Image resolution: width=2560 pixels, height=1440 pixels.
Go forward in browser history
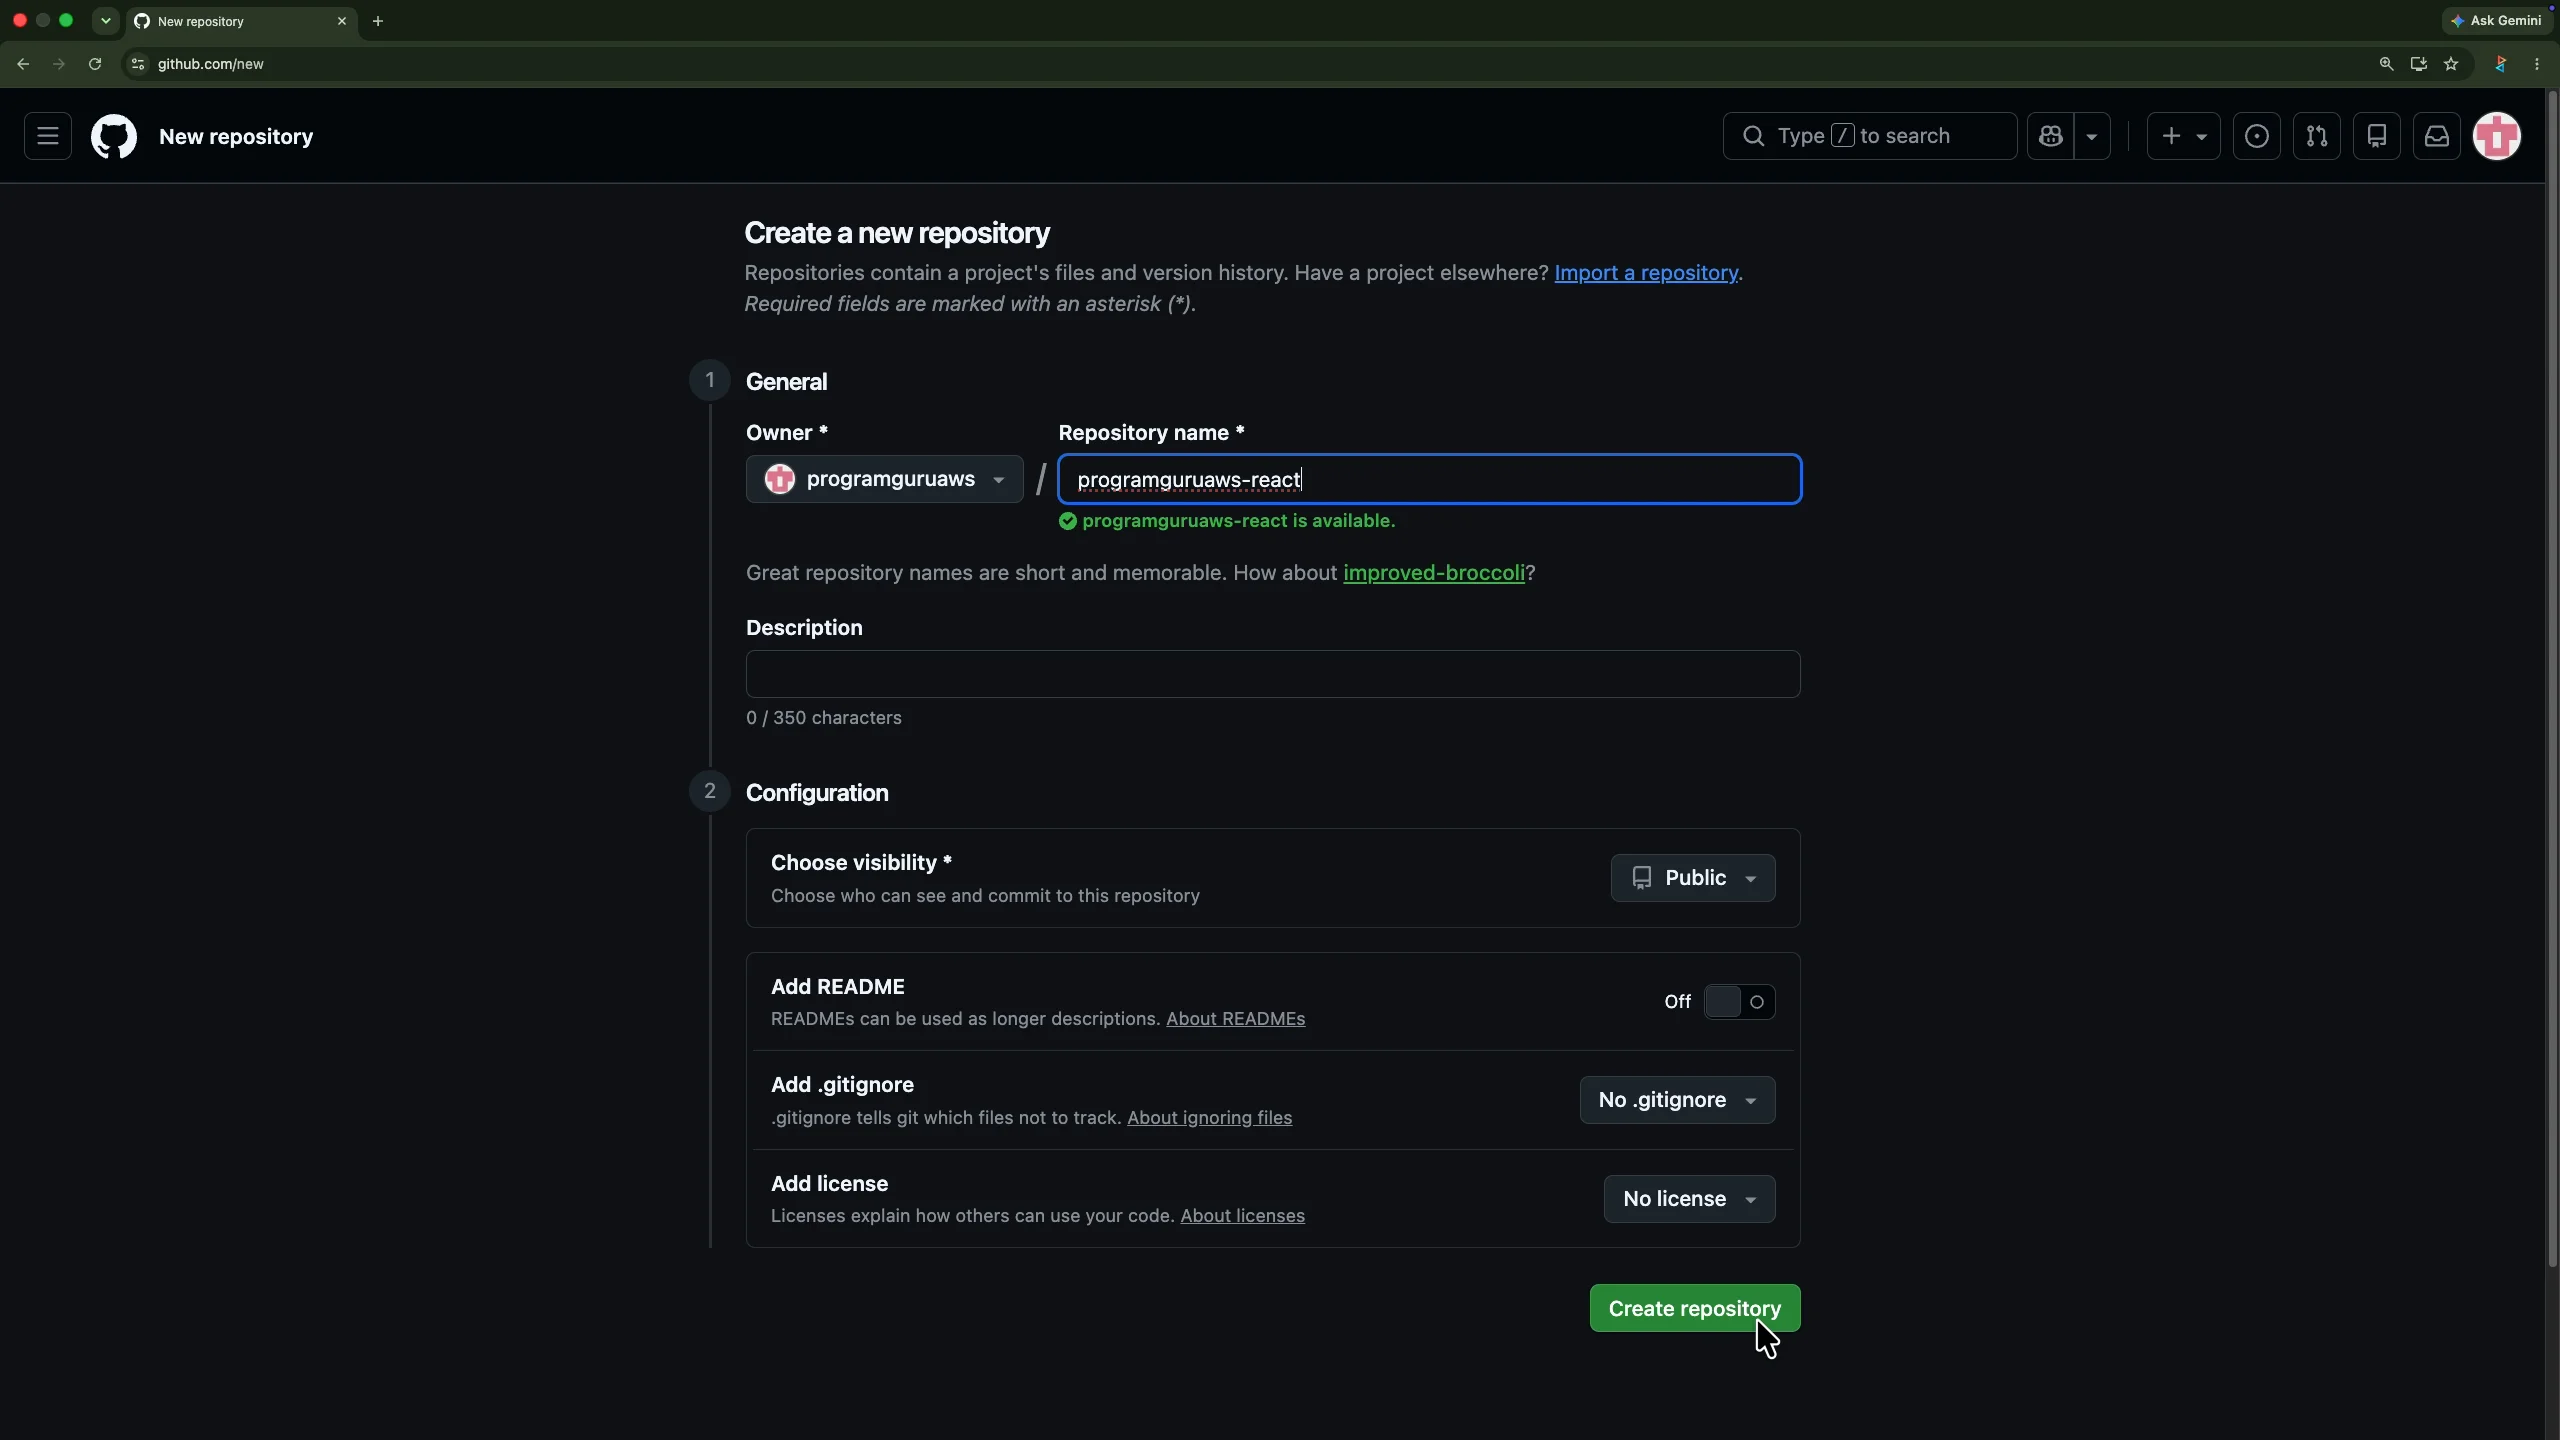pyautogui.click(x=59, y=64)
